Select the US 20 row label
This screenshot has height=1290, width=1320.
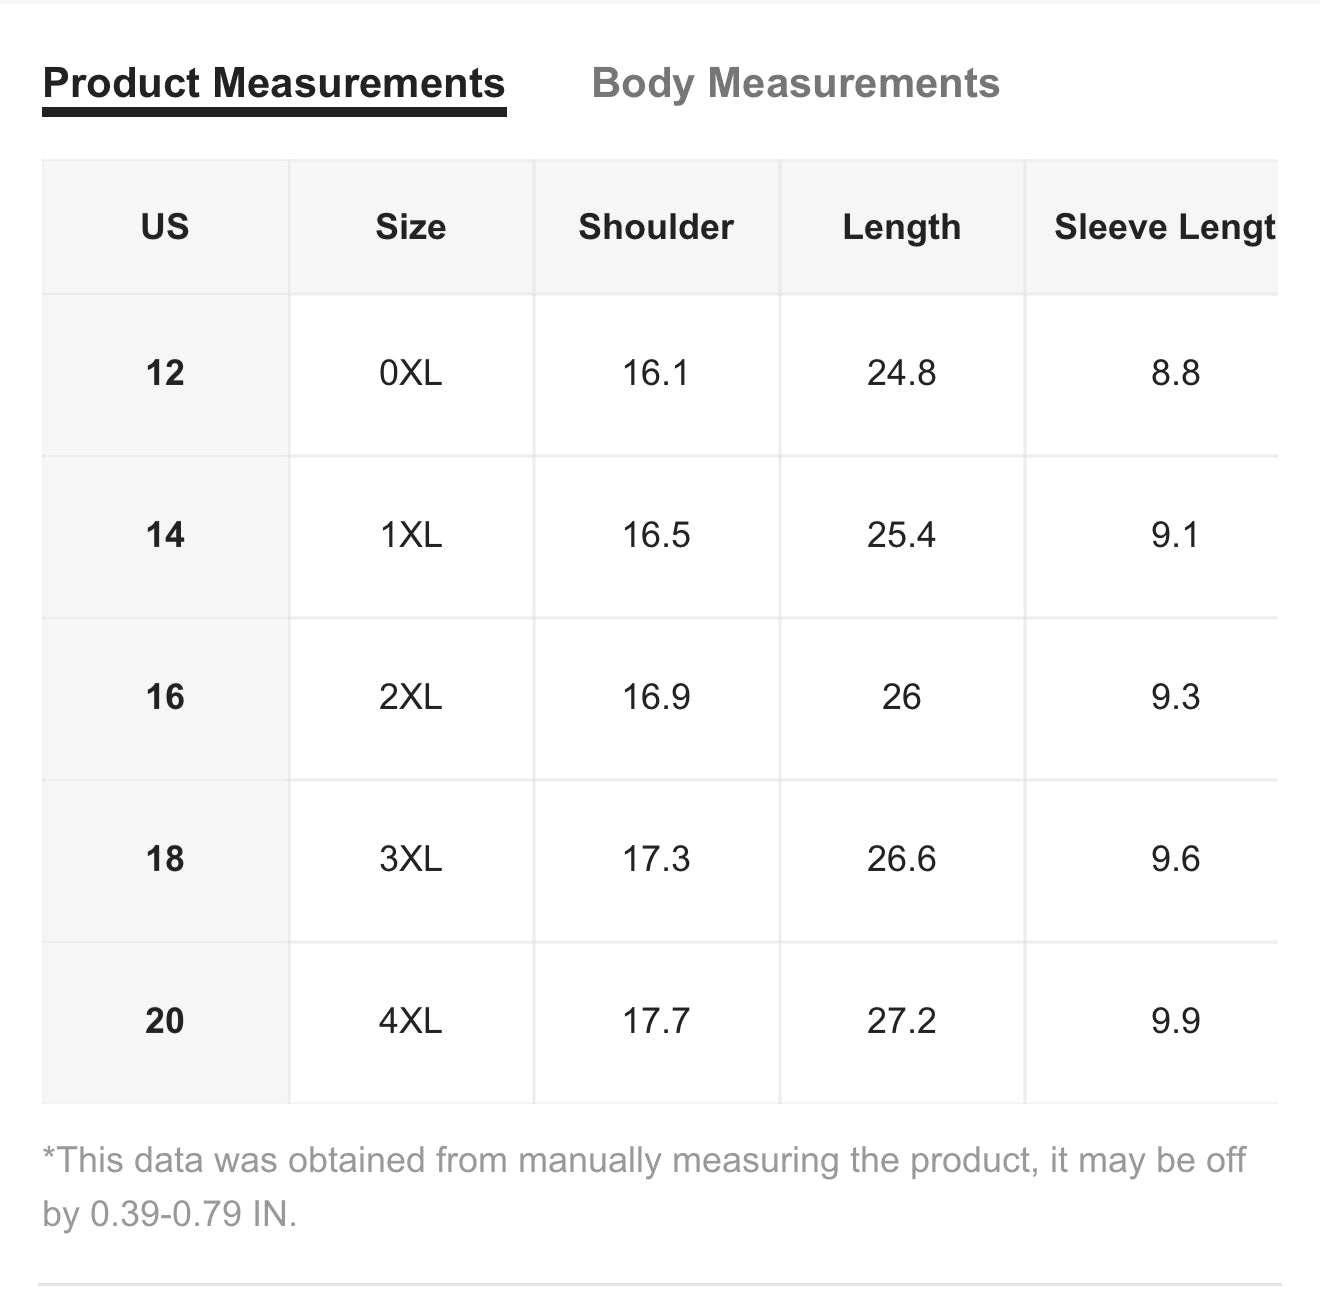click(x=165, y=1022)
